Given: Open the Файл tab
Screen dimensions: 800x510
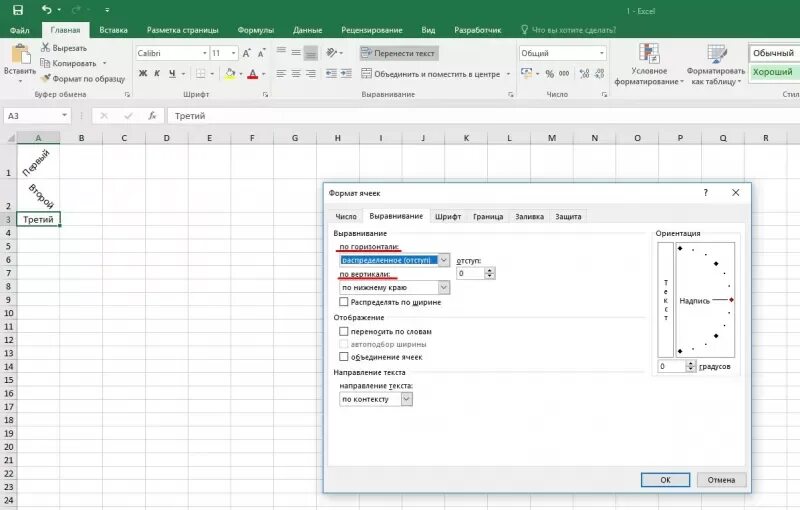Looking at the screenshot, I should (x=19, y=30).
